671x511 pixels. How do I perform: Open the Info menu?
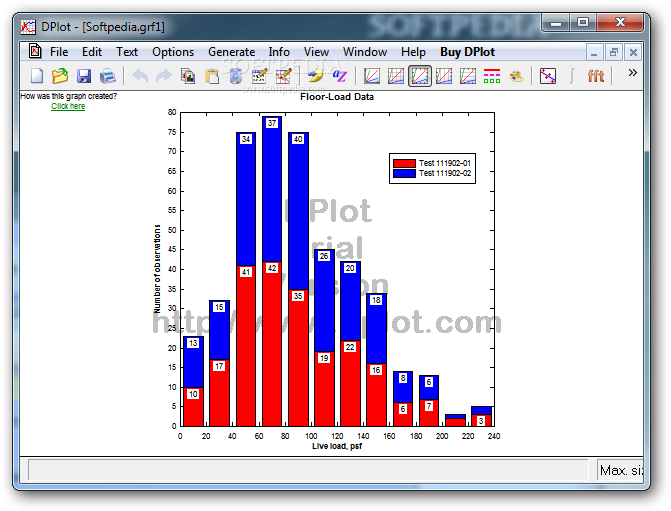[279, 52]
